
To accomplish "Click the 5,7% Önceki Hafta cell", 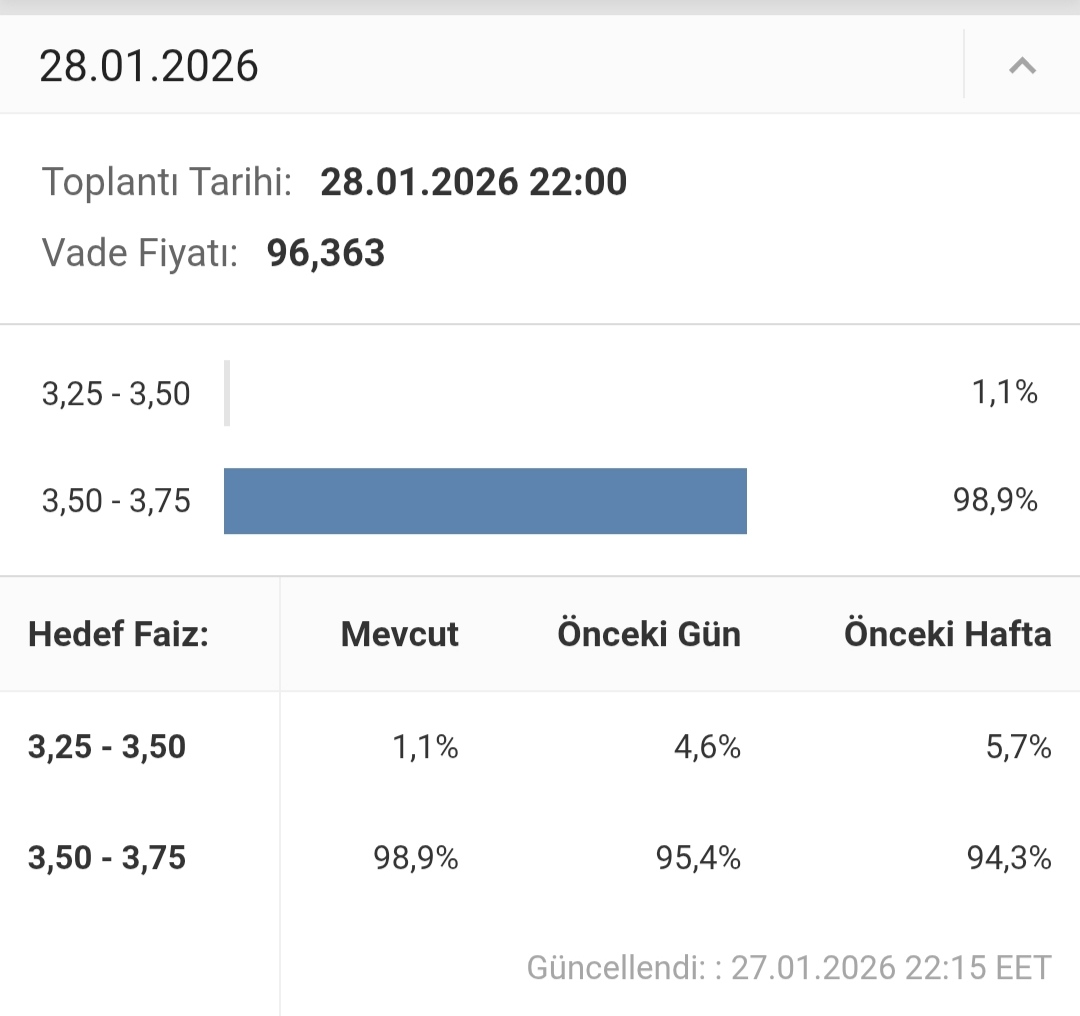I will pos(1018,747).
